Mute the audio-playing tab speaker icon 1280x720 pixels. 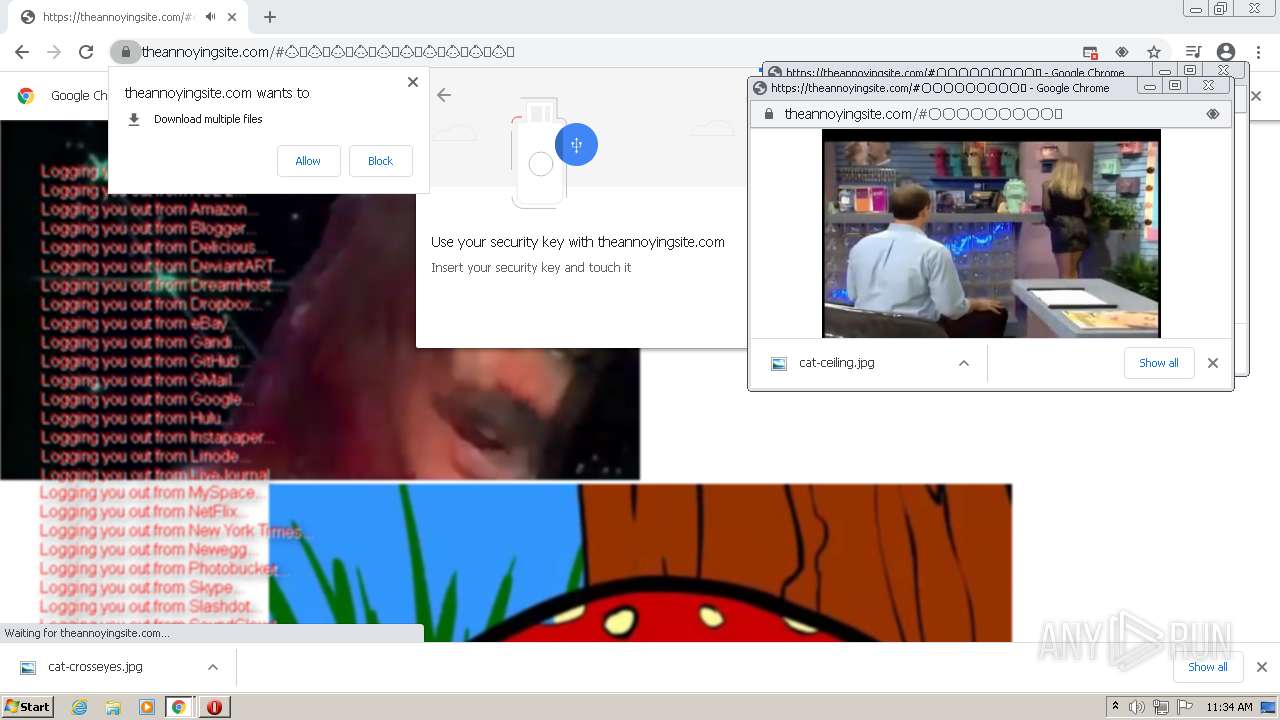(210, 17)
